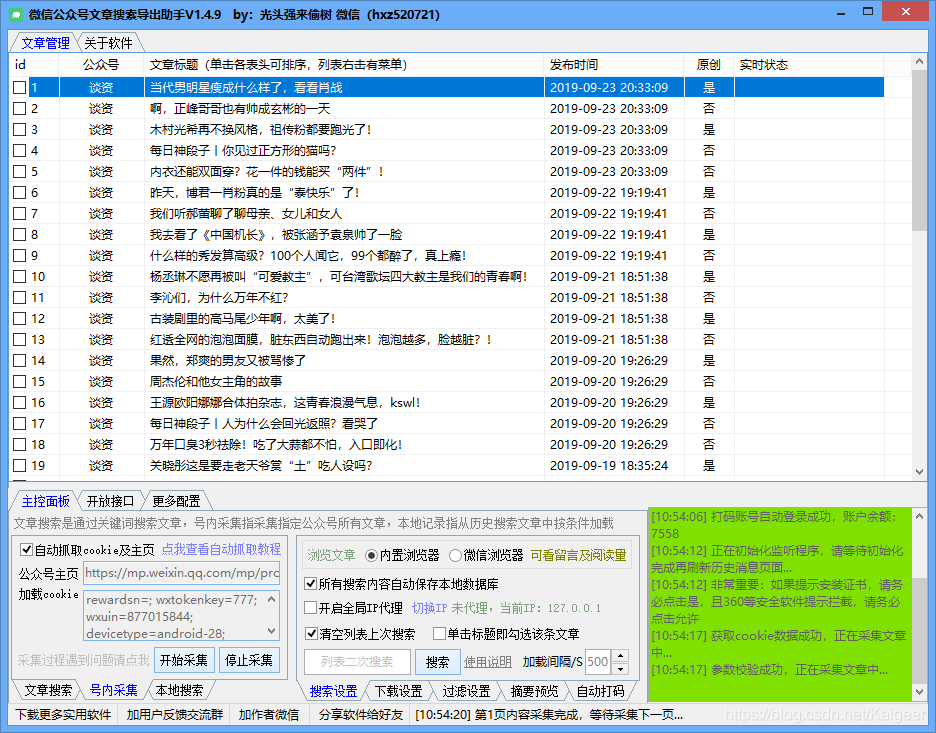This screenshot has width=936, height=733.
Task: Click log panel scrollbar down arrow
Action: coord(919,691)
